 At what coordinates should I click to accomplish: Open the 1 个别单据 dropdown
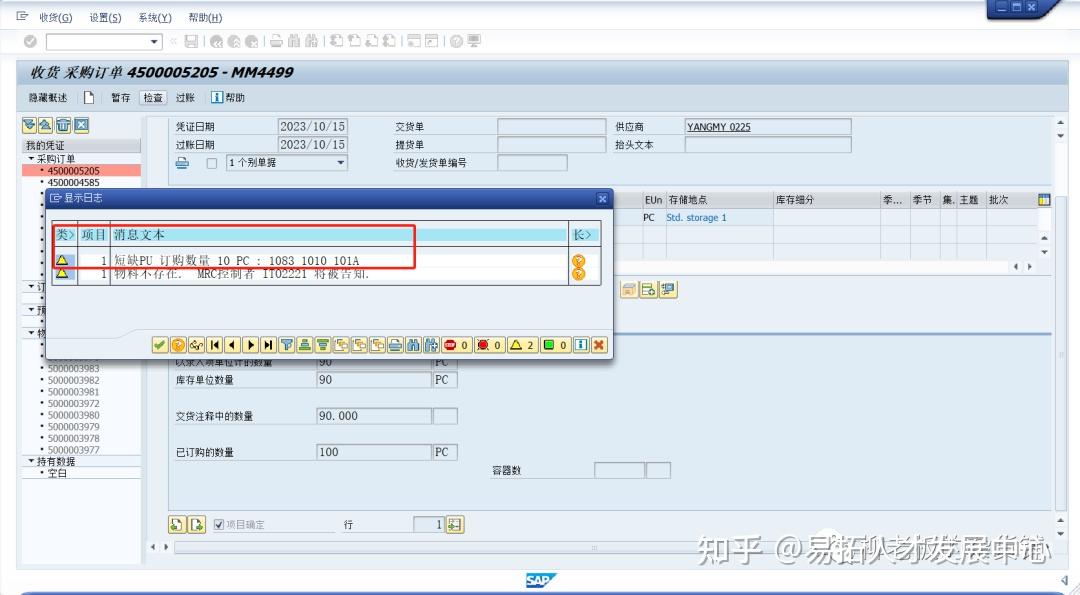tap(340, 162)
